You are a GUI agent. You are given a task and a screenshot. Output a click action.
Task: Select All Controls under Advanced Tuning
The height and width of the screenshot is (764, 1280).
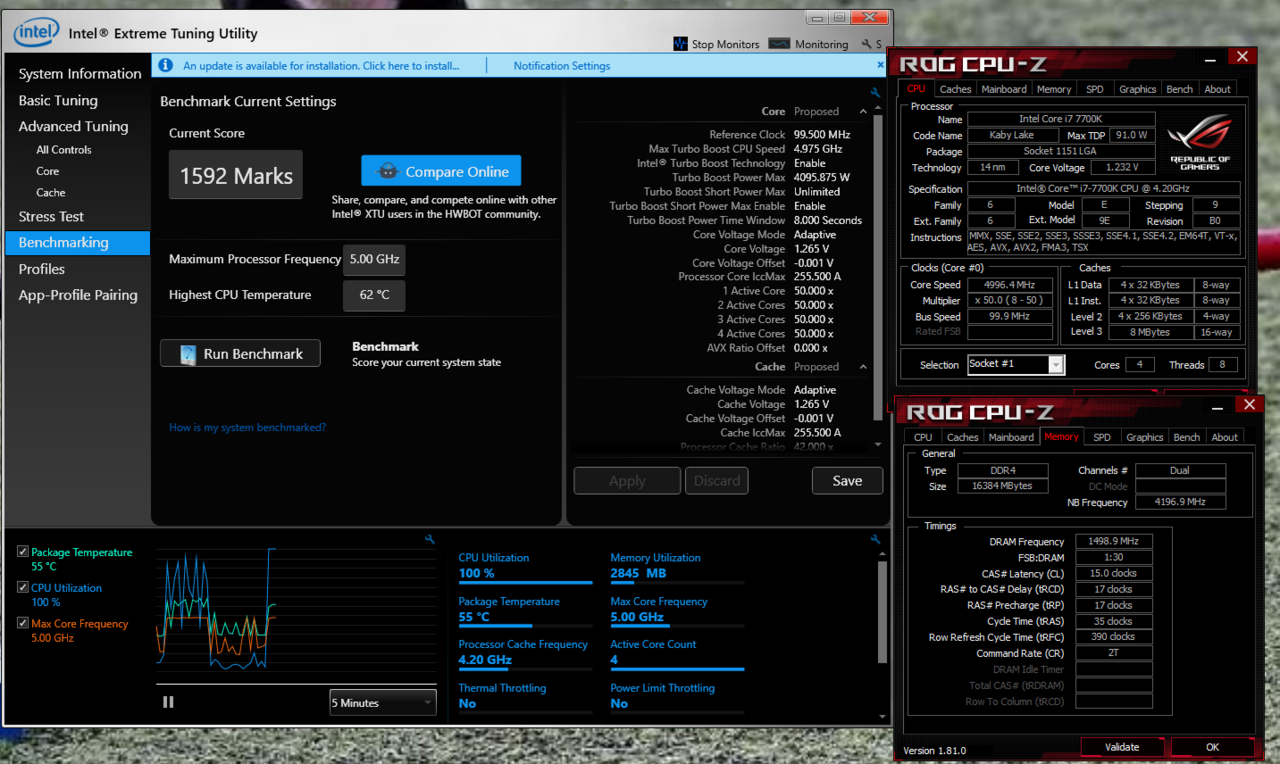tap(64, 150)
